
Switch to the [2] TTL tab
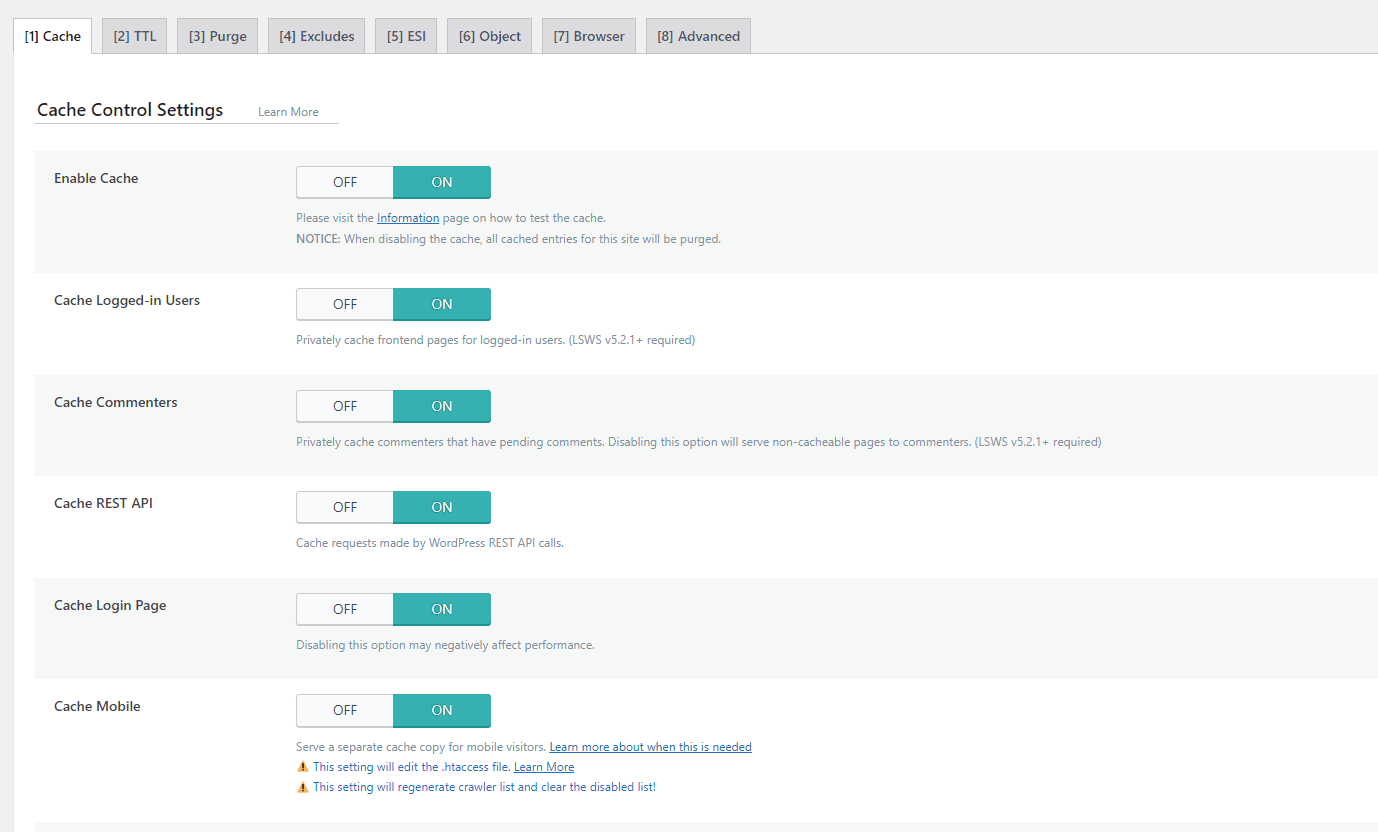(133, 35)
